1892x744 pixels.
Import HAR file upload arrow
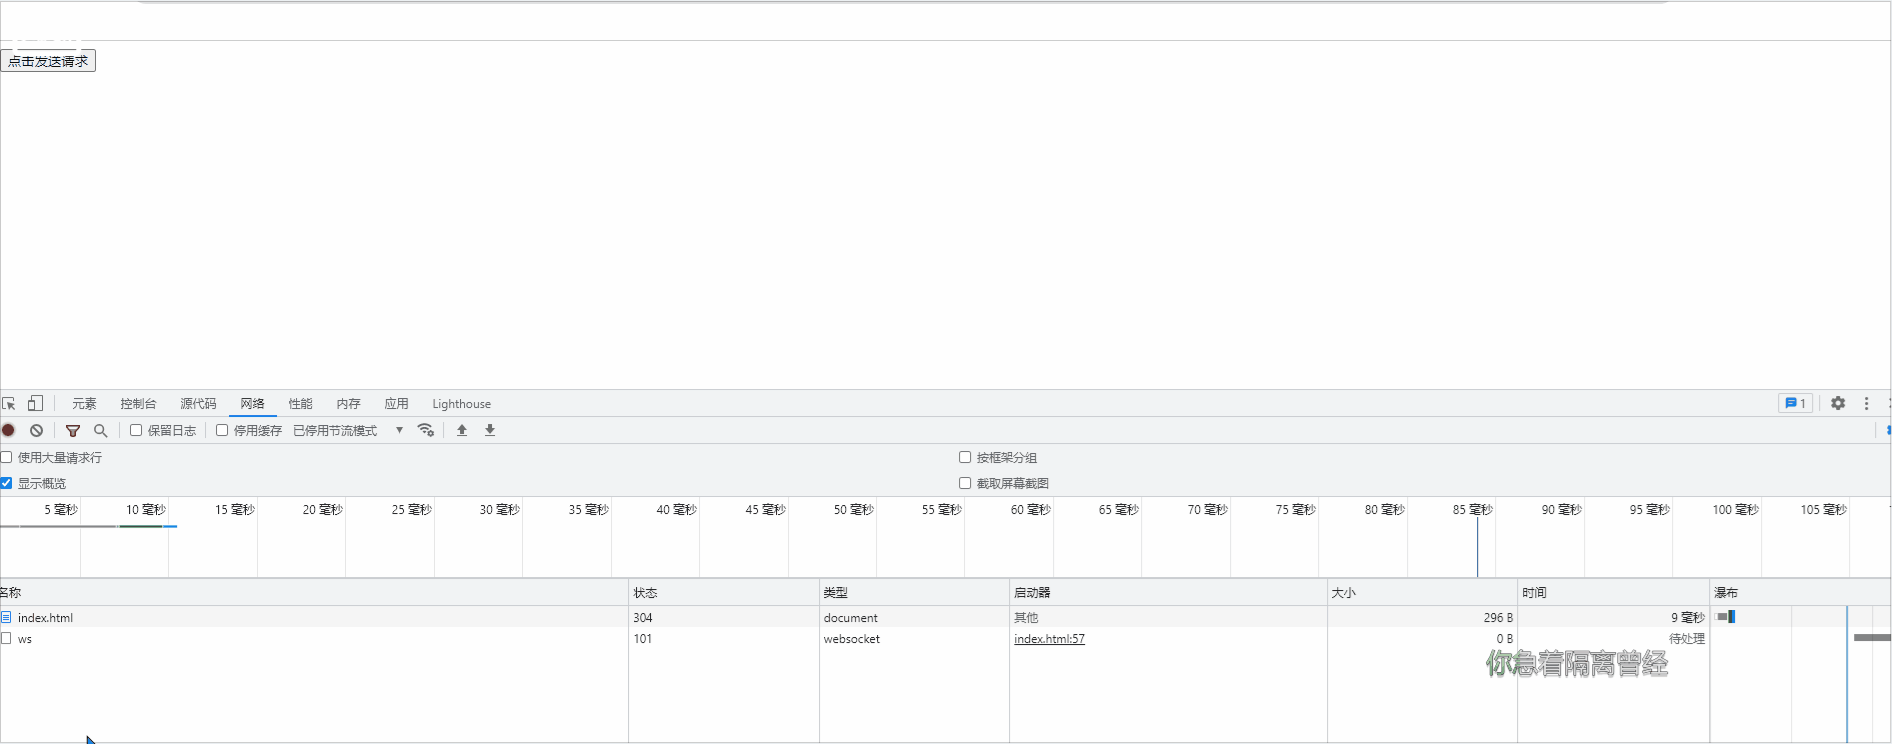pos(462,430)
